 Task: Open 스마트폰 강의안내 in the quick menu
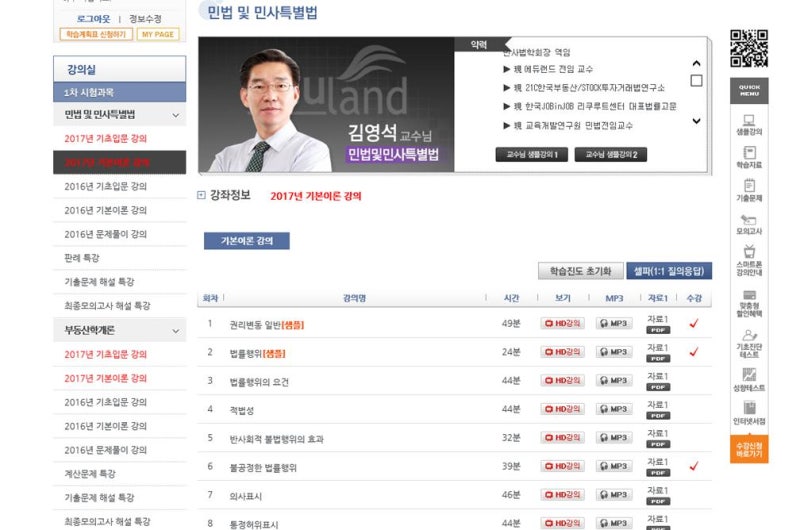tap(749, 261)
